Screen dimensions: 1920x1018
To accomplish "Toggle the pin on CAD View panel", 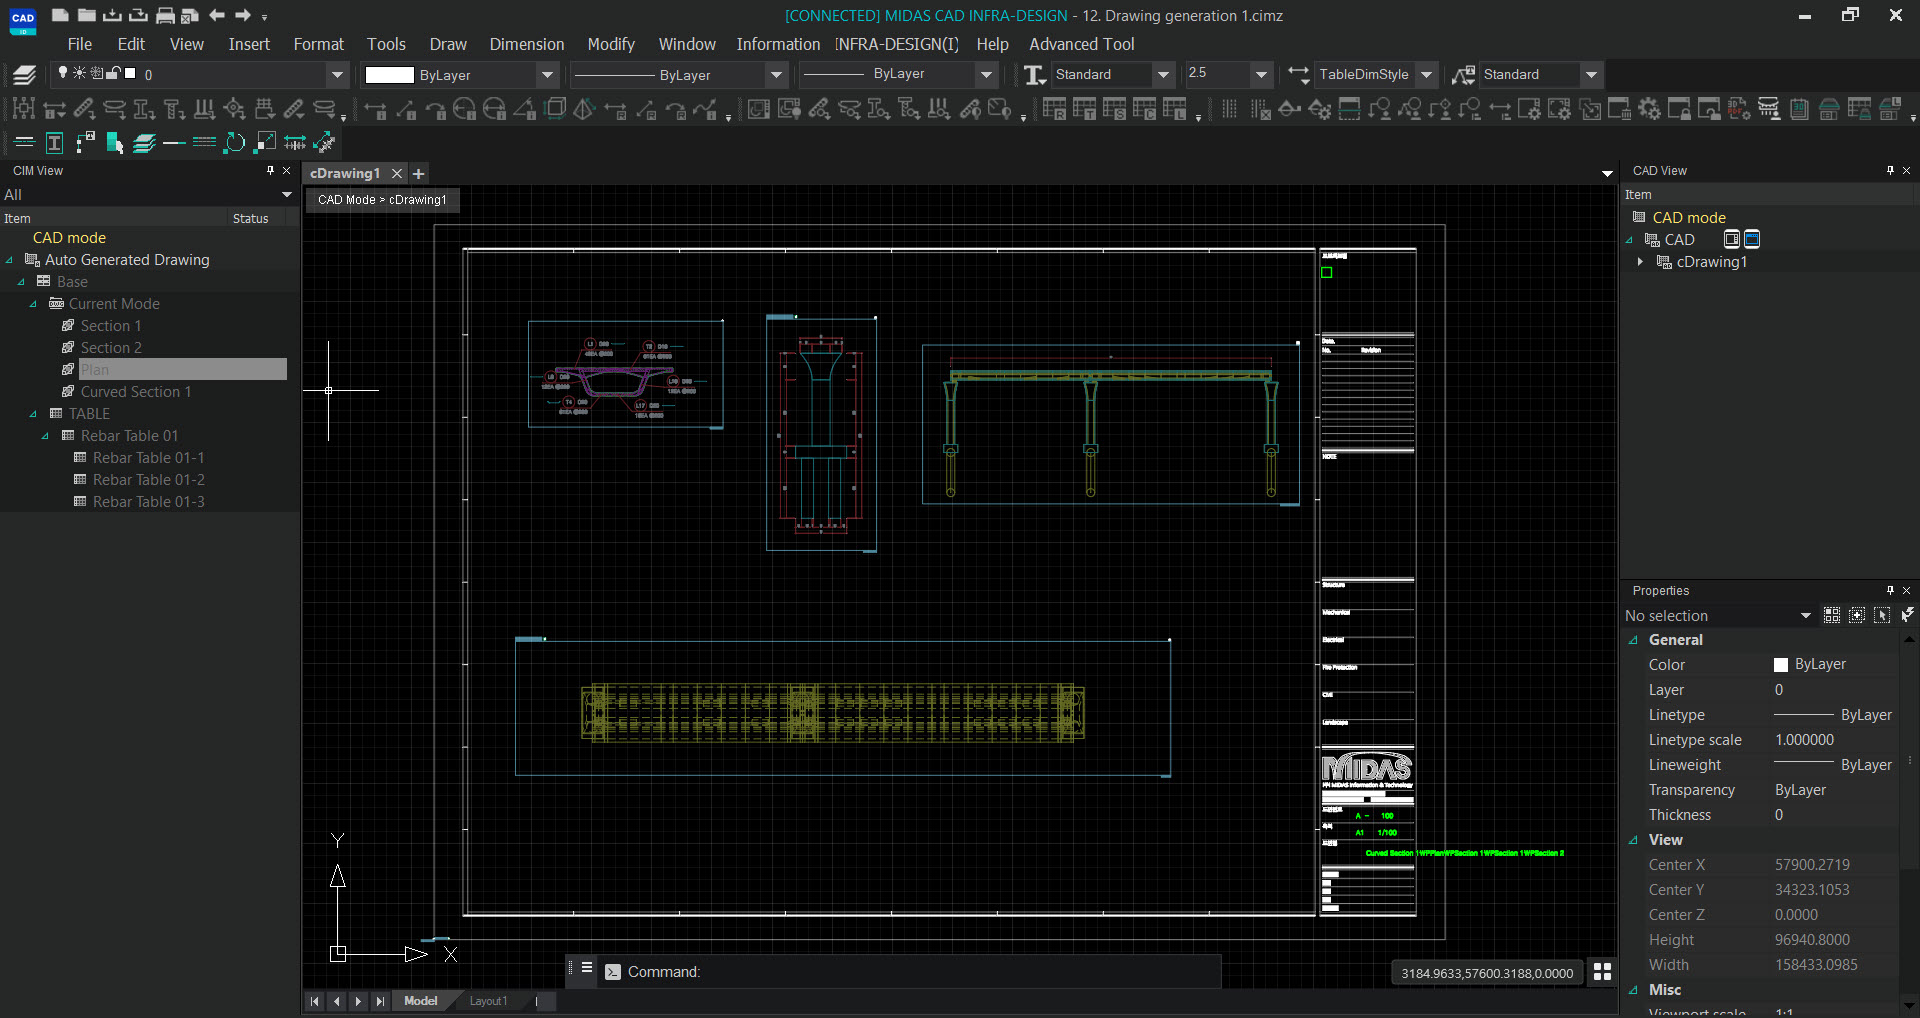I will tap(1890, 171).
